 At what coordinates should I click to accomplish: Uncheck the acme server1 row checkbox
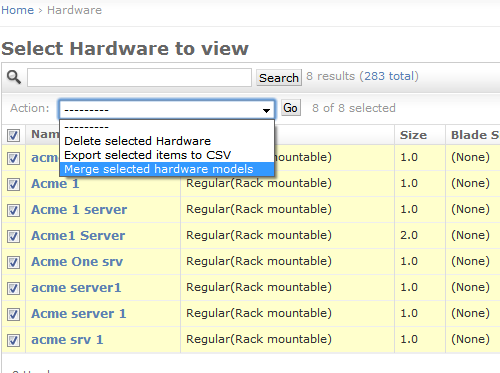pos(13,288)
